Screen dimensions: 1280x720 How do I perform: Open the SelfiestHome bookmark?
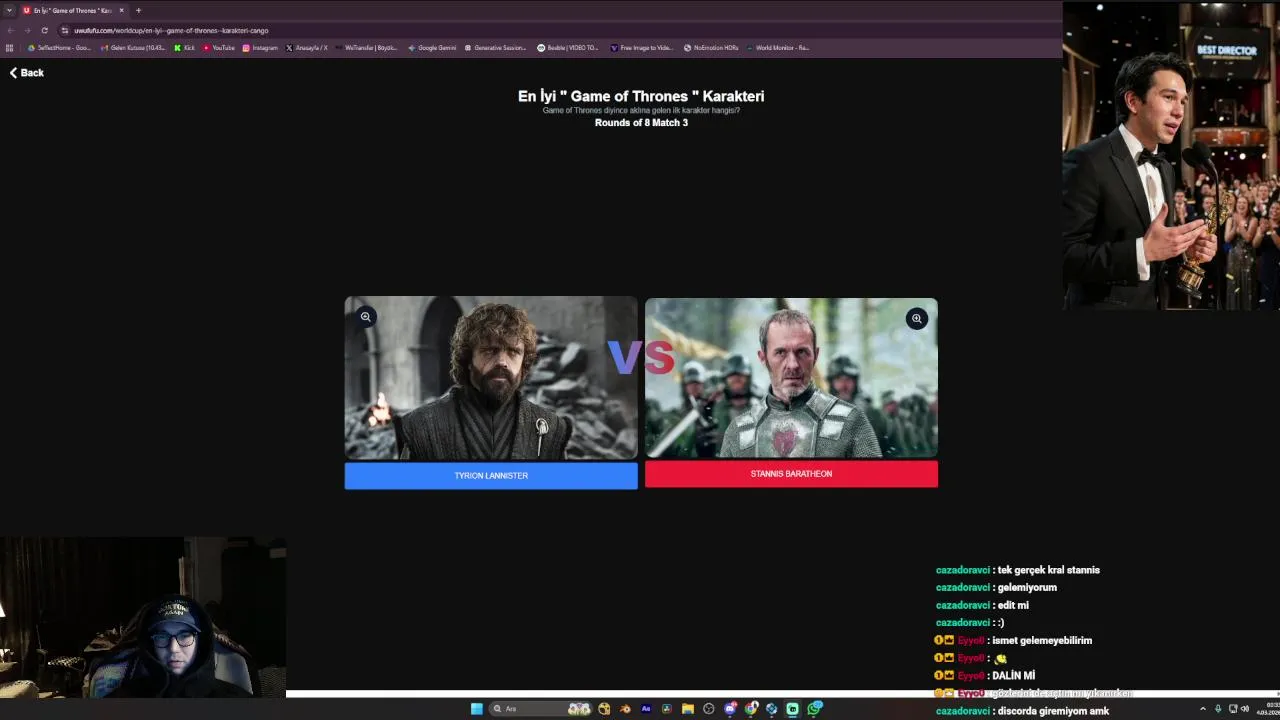click(59, 47)
